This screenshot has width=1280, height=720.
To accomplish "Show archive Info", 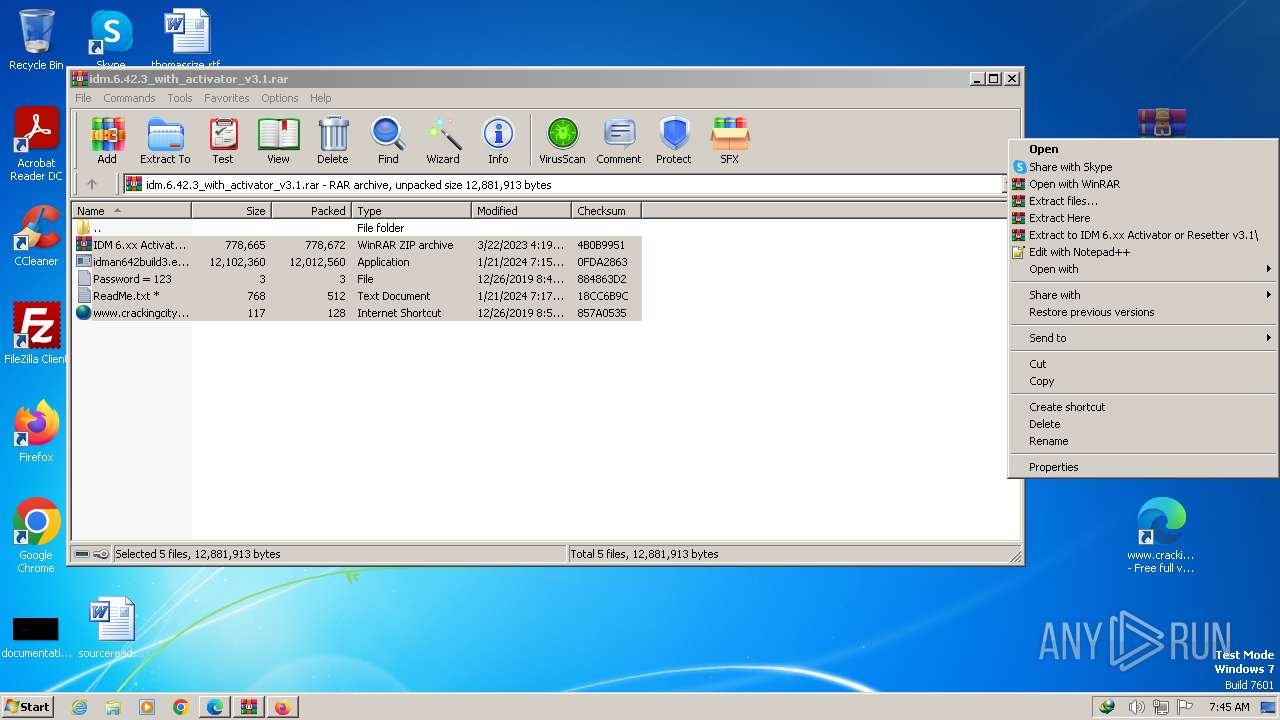I will coord(498,140).
